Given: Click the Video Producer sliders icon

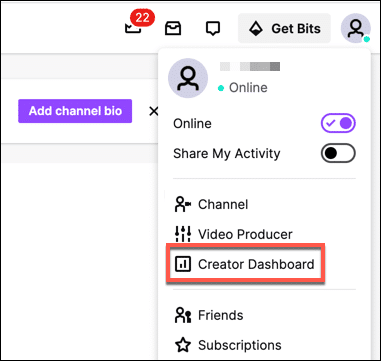Looking at the screenshot, I should pyautogui.click(x=183, y=234).
